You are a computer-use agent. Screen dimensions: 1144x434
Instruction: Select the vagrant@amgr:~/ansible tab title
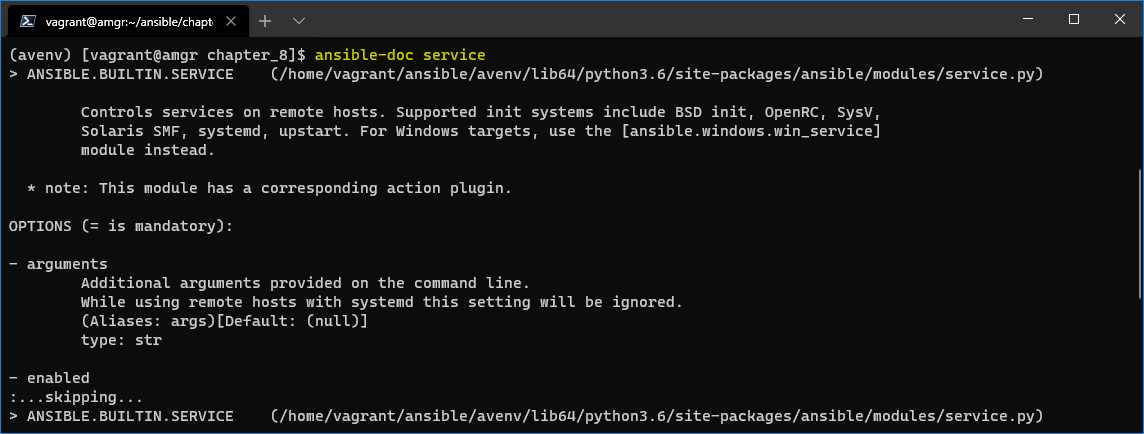pos(129,22)
